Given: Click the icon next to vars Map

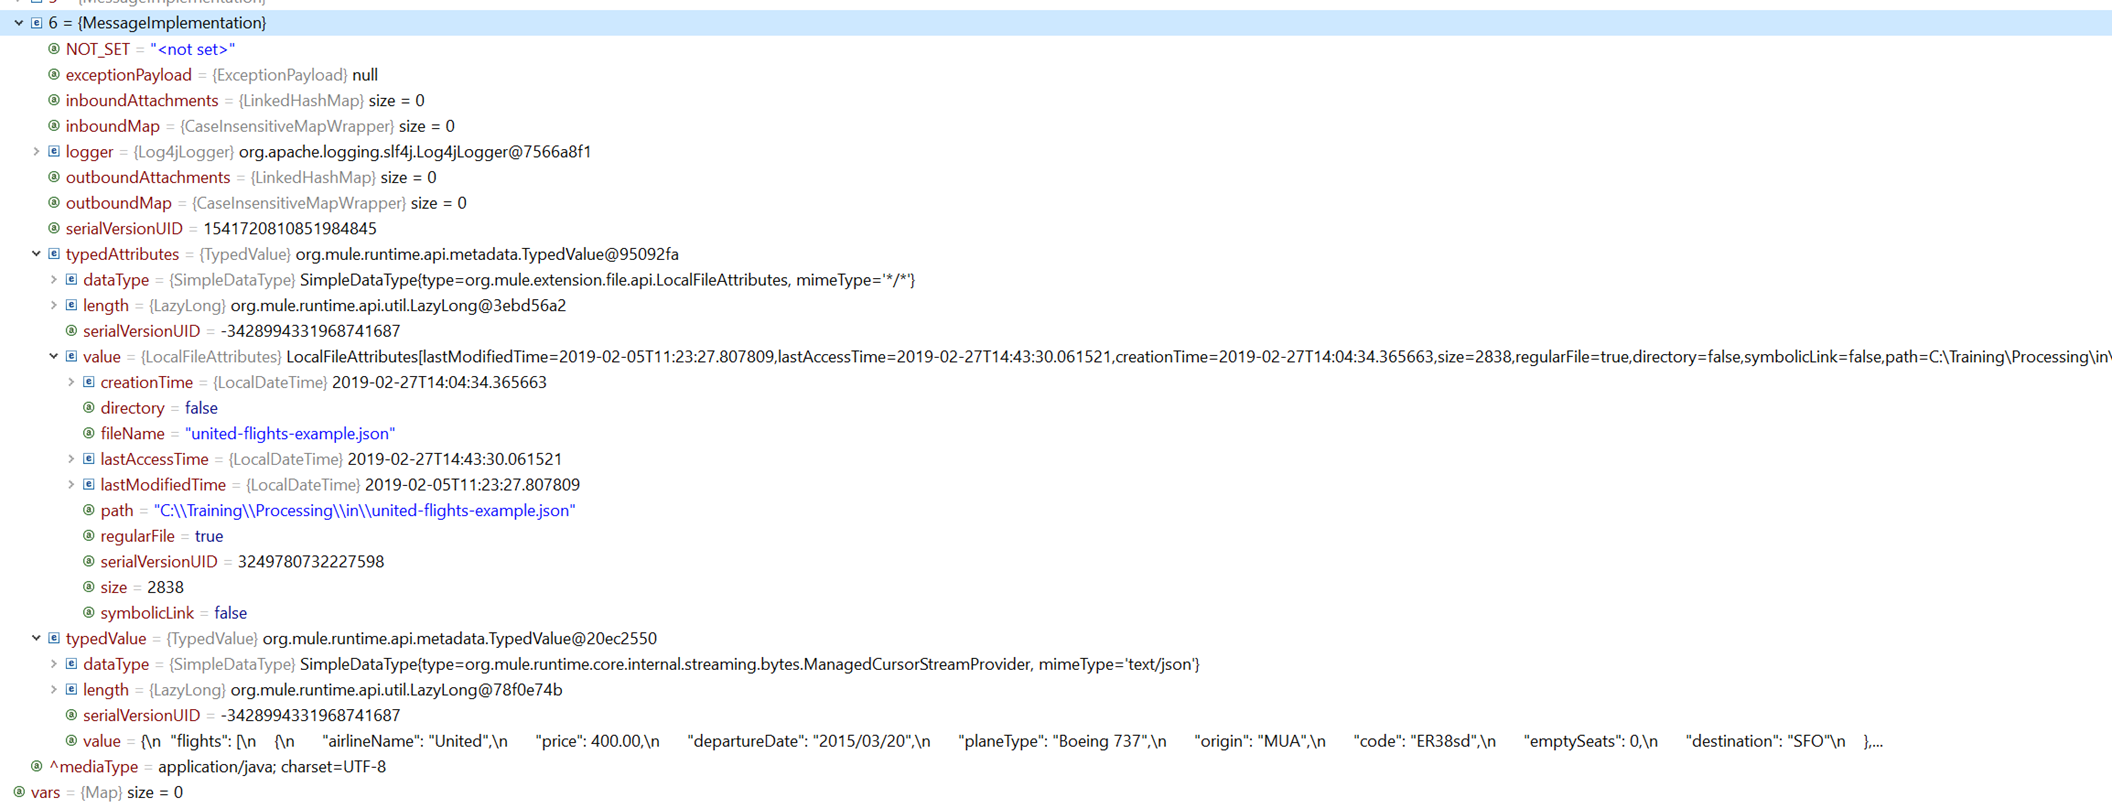Looking at the screenshot, I should click(x=19, y=793).
